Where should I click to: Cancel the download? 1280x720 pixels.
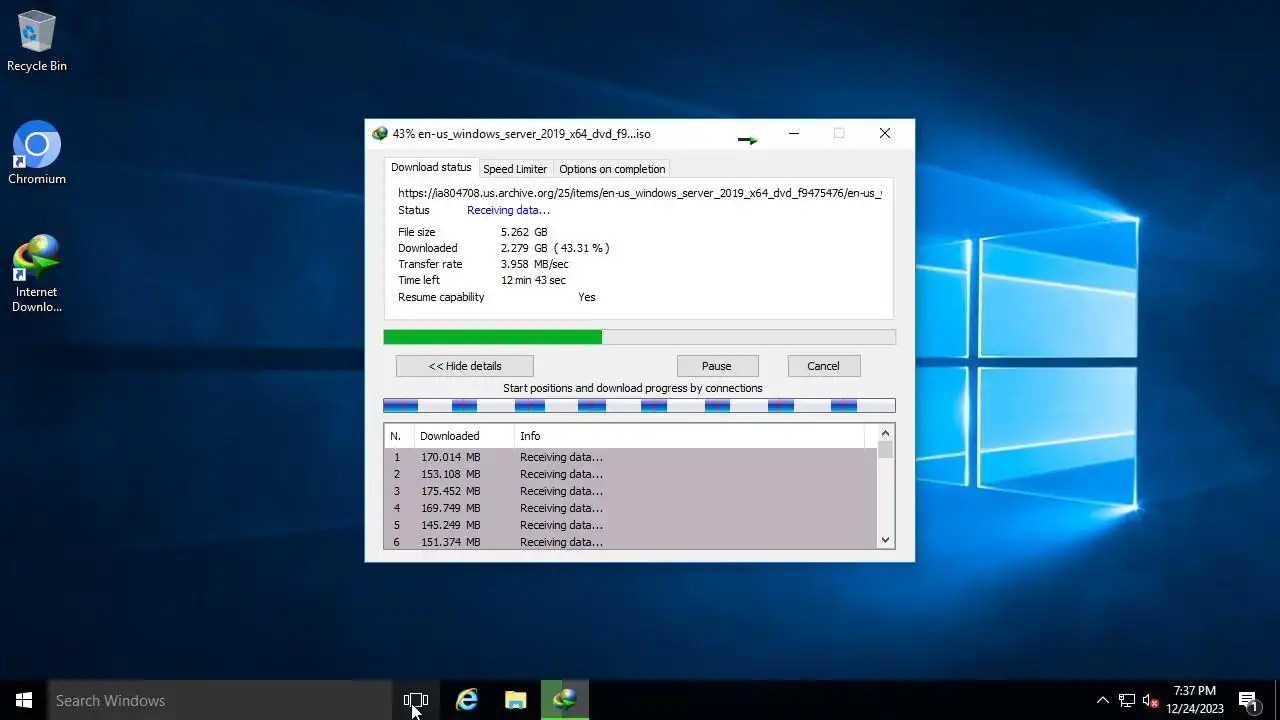pyautogui.click(x=824, y=366)
